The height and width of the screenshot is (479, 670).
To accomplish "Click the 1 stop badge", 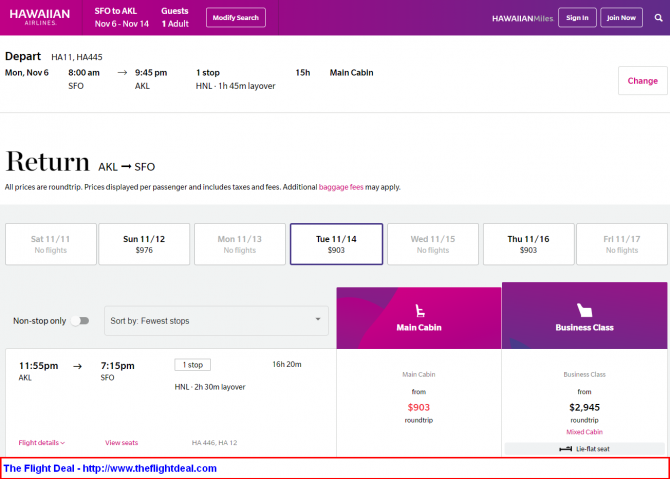I will click(193, 365).
